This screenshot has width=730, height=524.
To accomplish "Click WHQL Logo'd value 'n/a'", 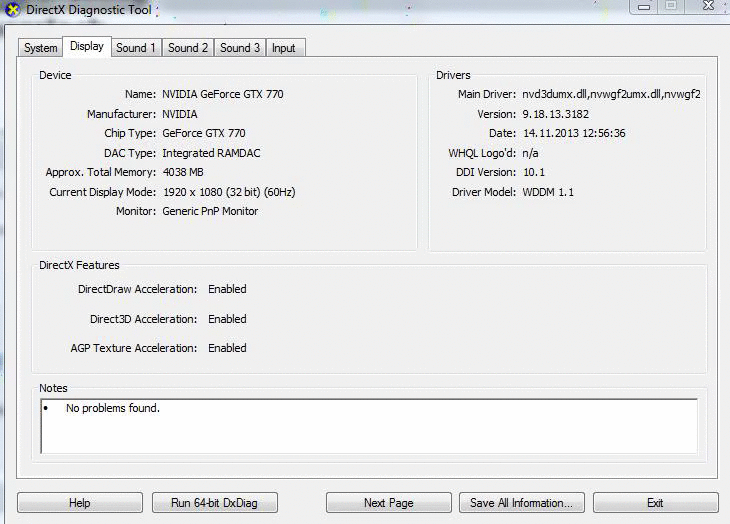I will [x=530, y=153].
